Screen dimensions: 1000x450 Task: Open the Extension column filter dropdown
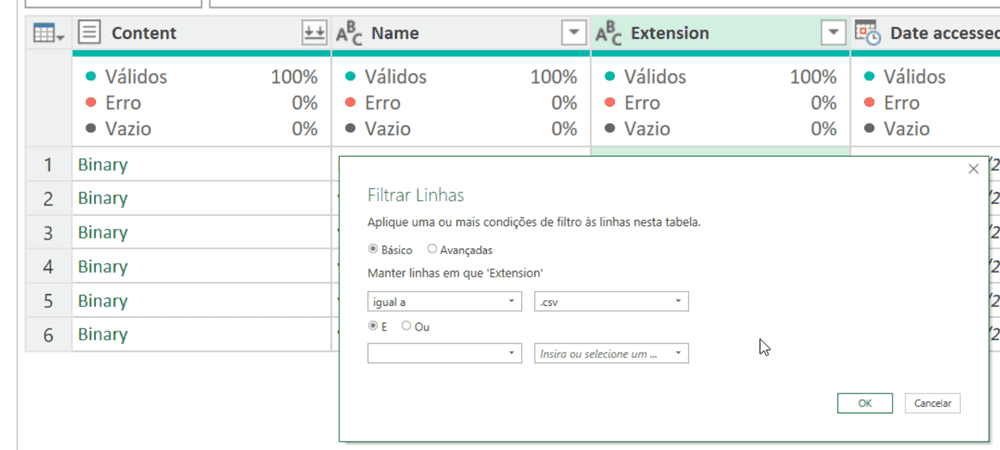click(x=833, y=33)
